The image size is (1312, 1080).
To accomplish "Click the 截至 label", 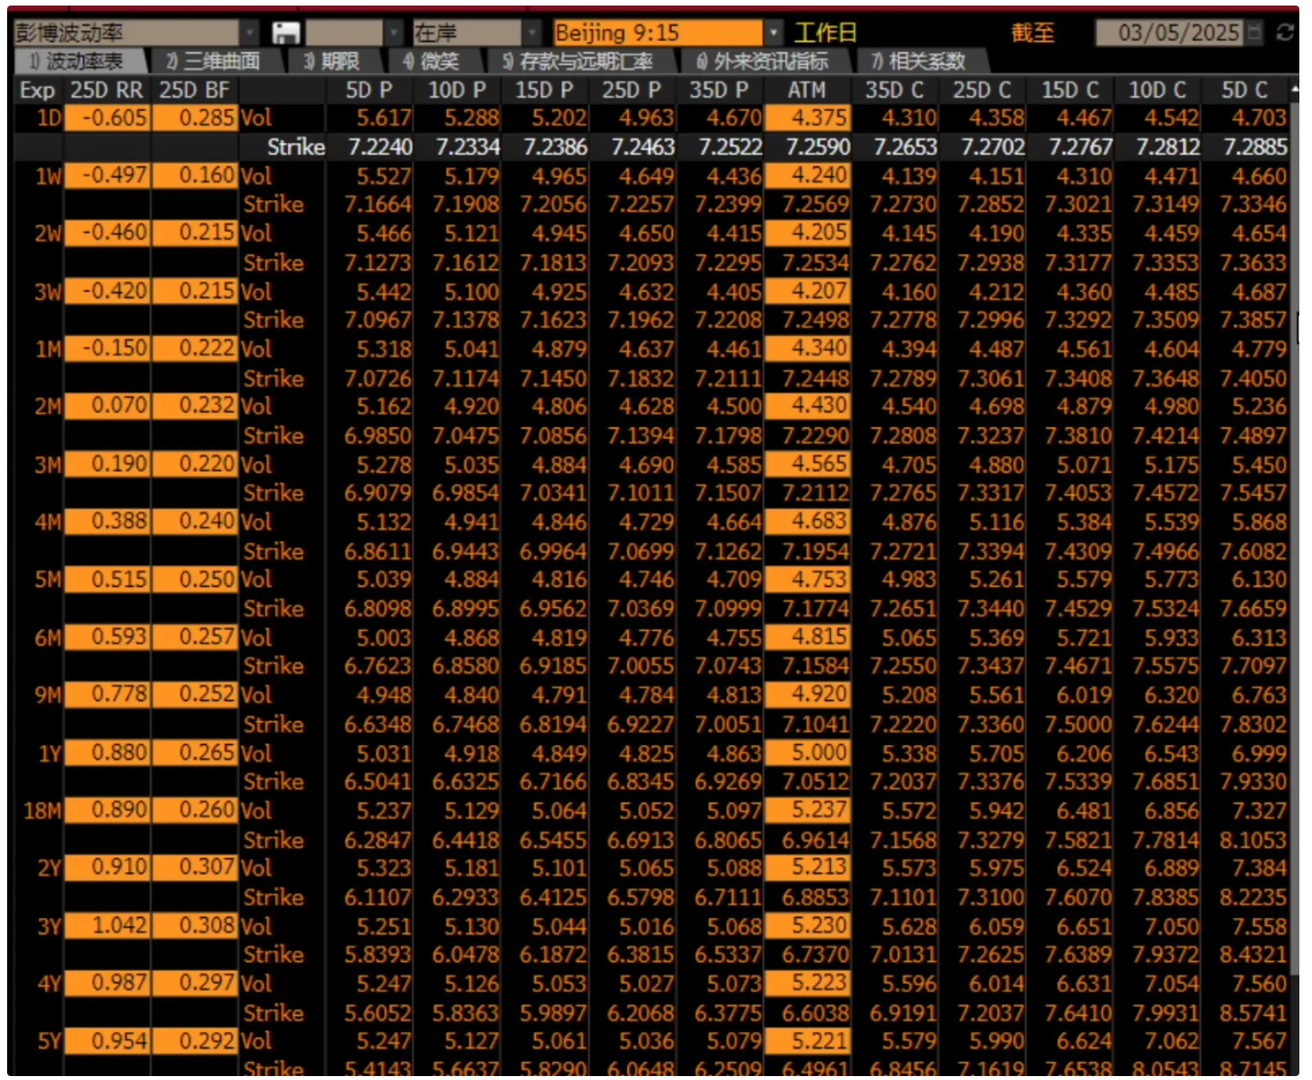I will [x=1032, y=33].
